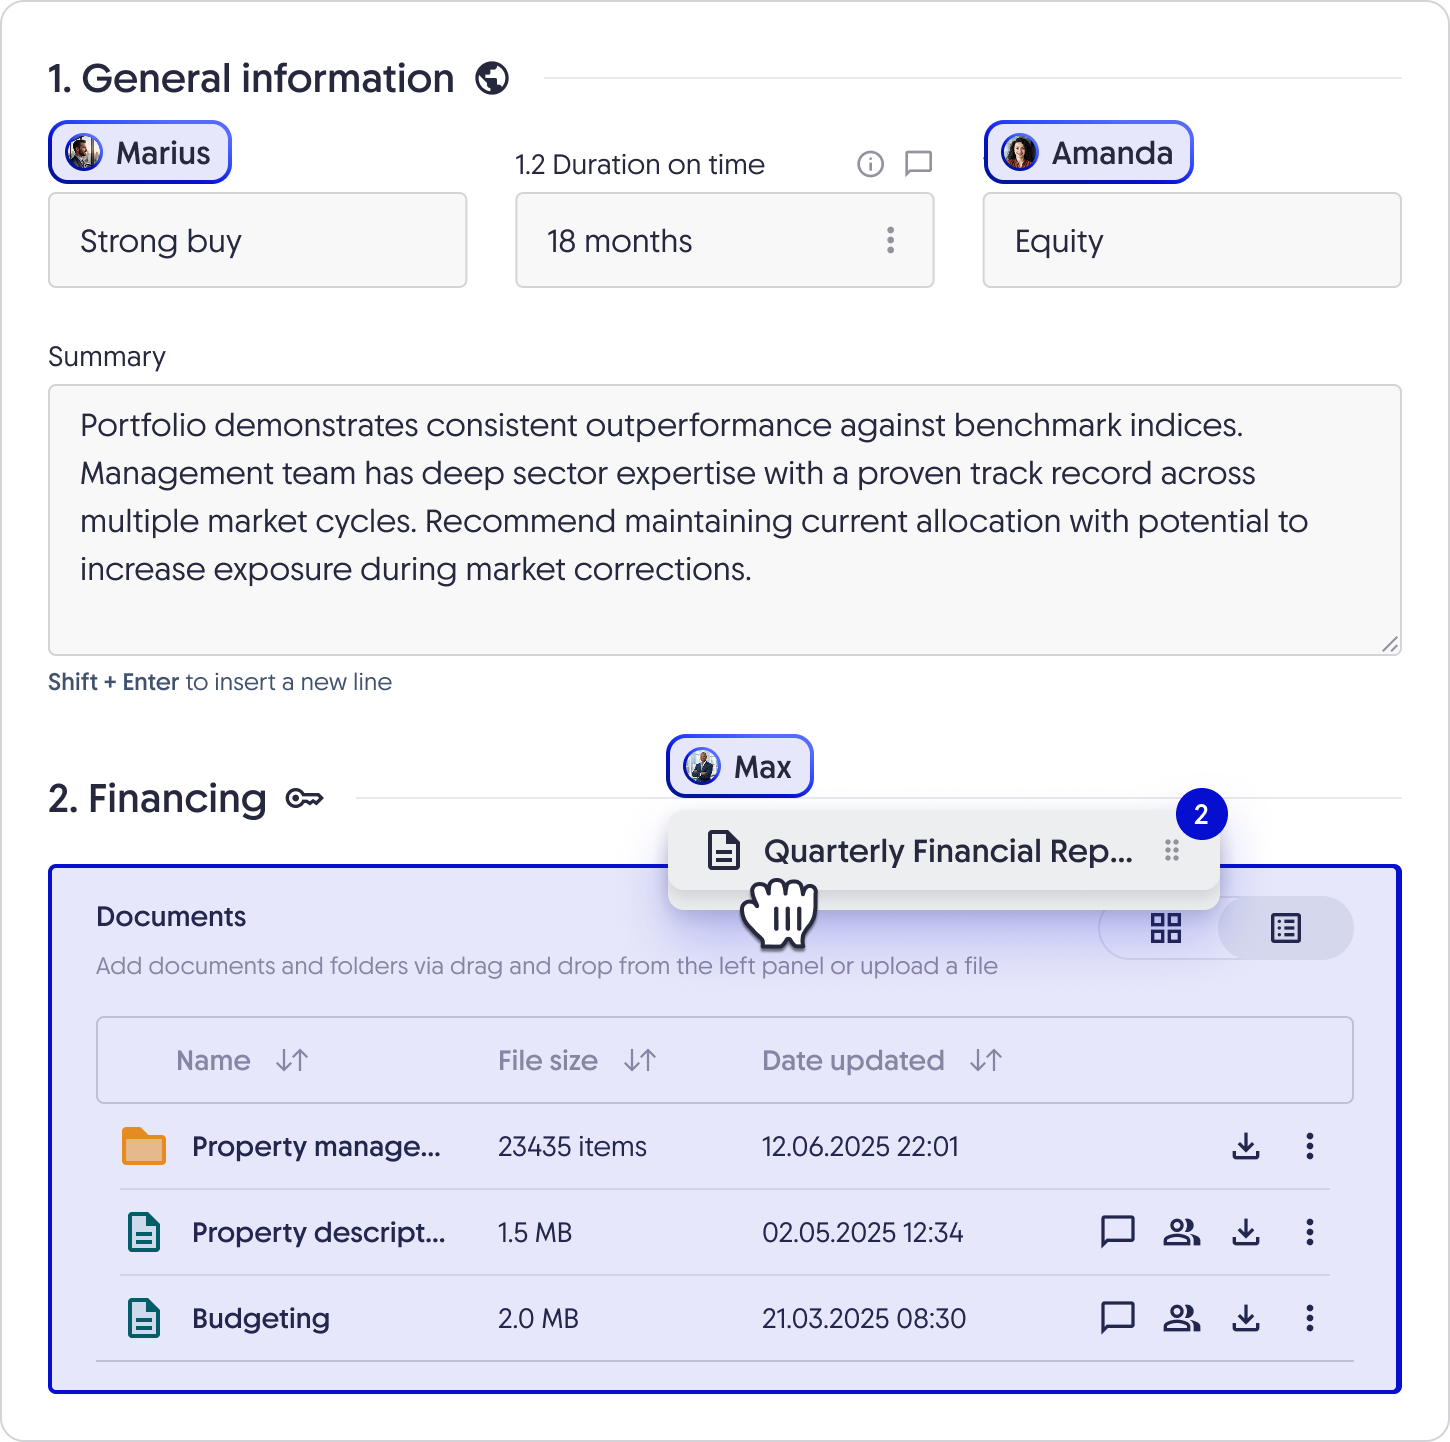Open comment icon for Duration on time

pos(918,164)
